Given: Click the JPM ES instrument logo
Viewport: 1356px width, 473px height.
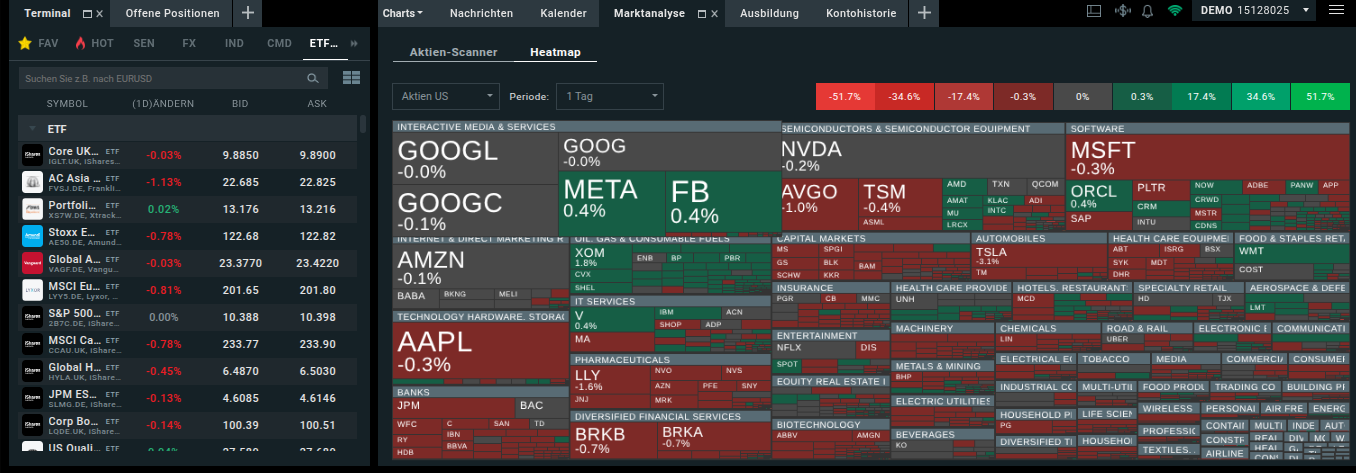Looking at the screenshot, I should tap(31, 398).
